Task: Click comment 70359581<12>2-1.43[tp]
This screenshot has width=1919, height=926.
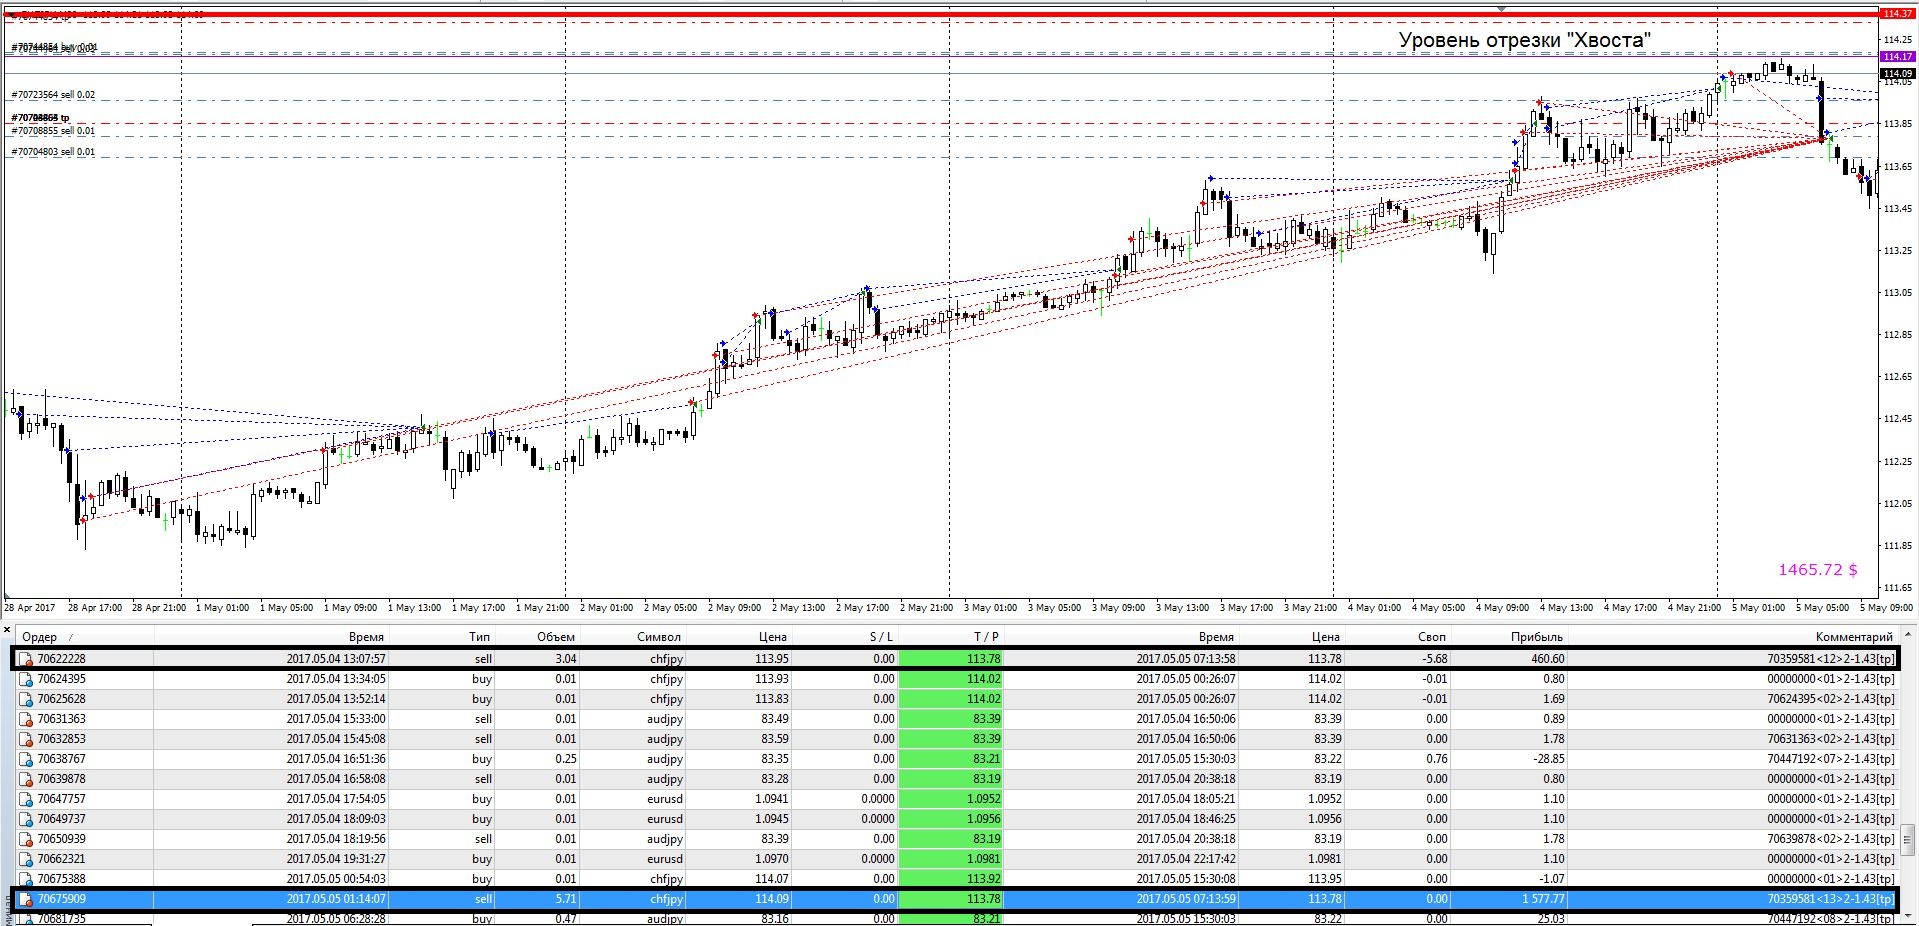Action: pyautogui.click(x=1830, y=659)
